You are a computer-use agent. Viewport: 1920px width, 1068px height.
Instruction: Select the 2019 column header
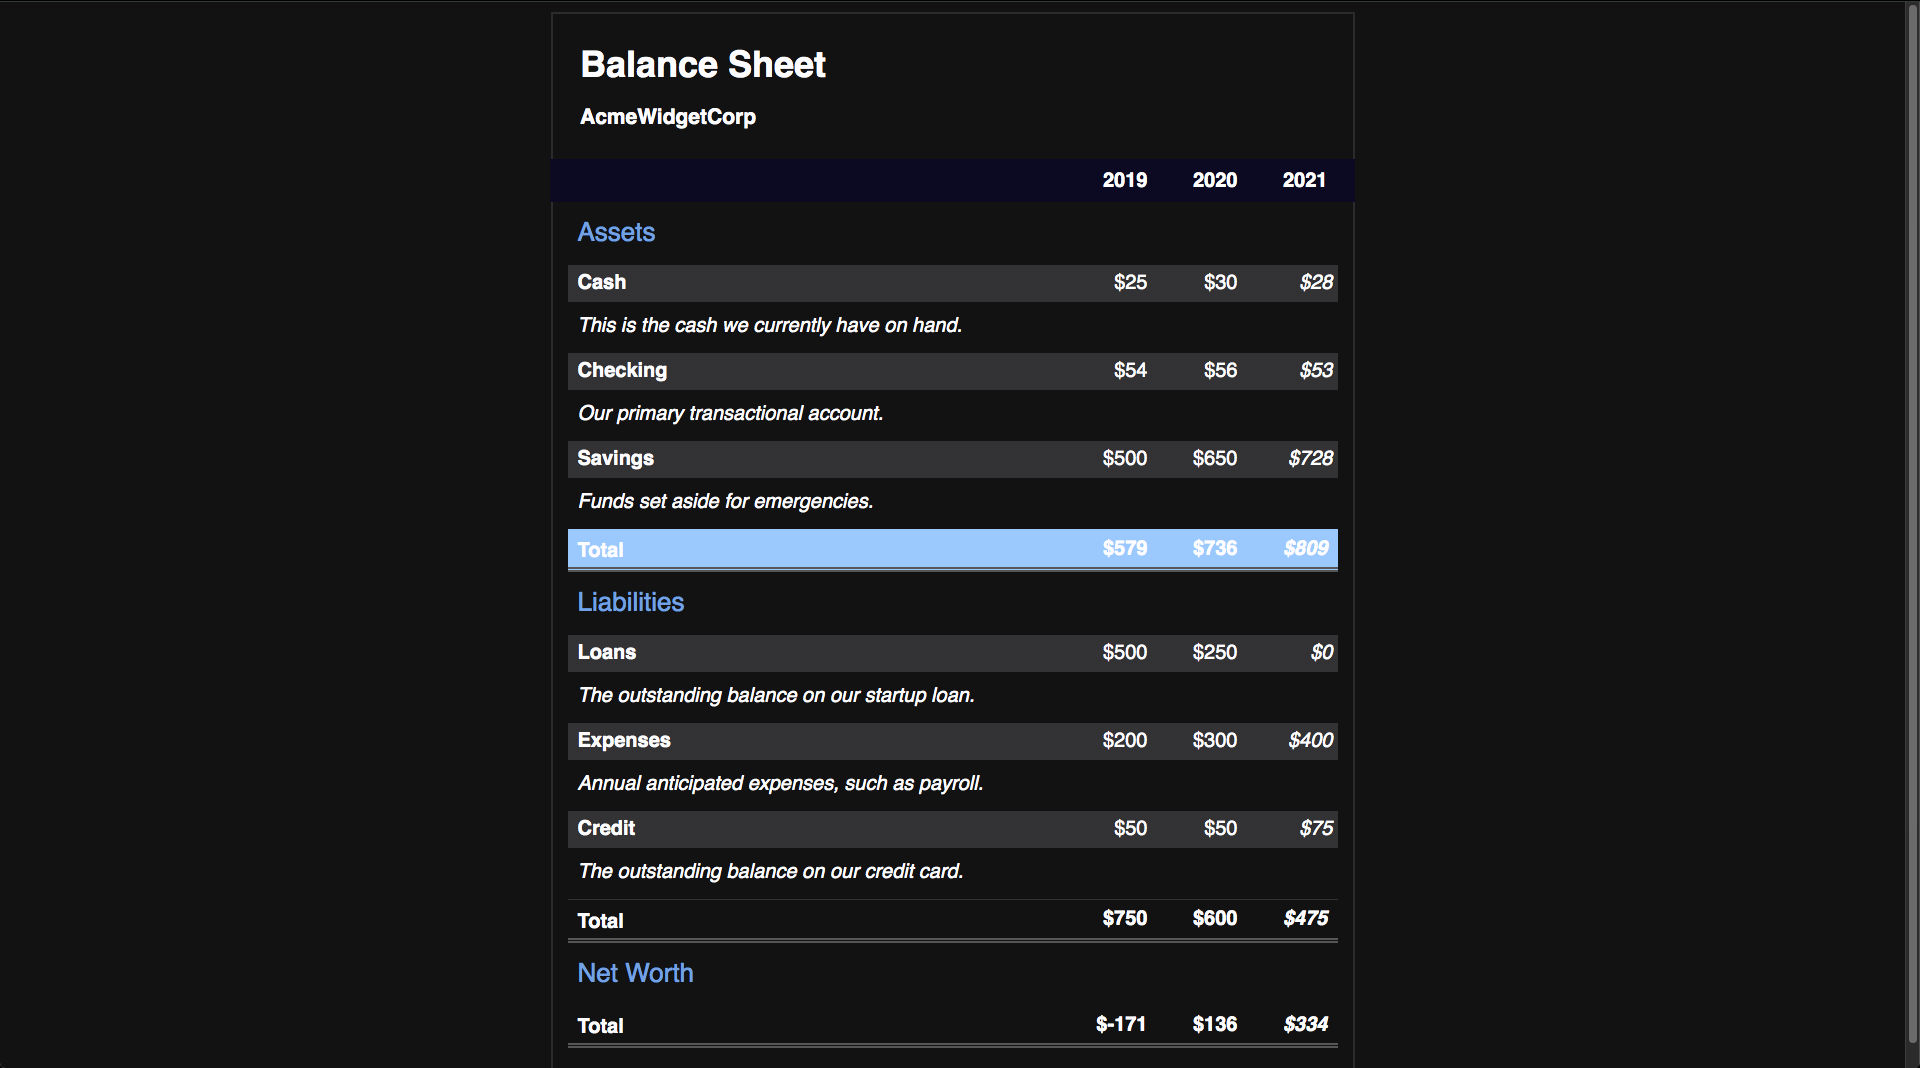1124,180
